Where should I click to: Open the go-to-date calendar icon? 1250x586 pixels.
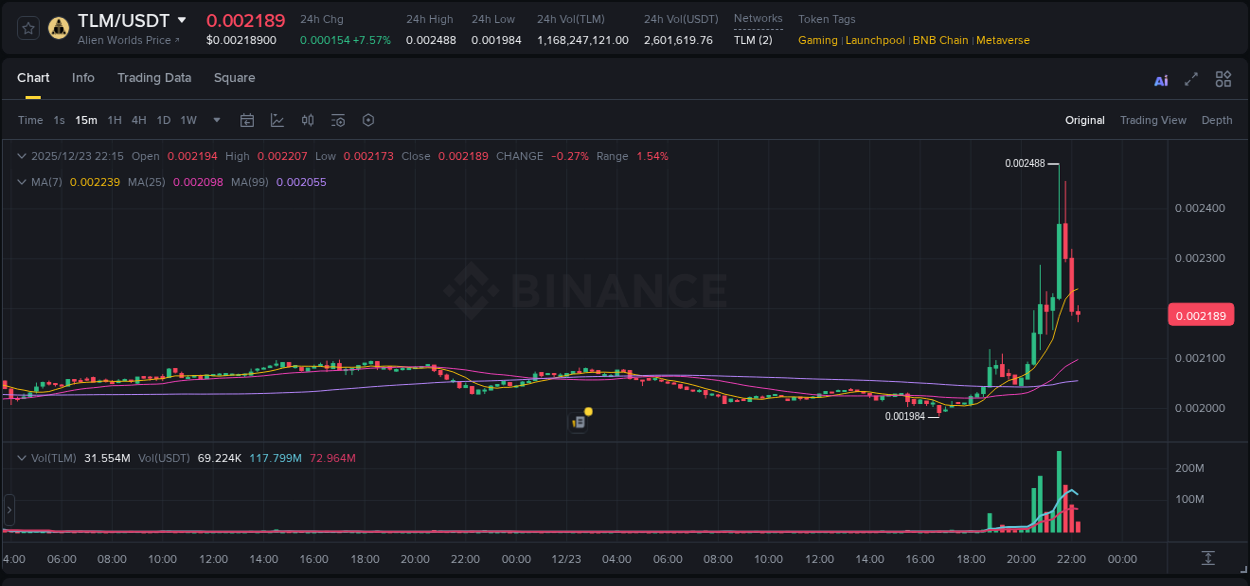[247, 120]
